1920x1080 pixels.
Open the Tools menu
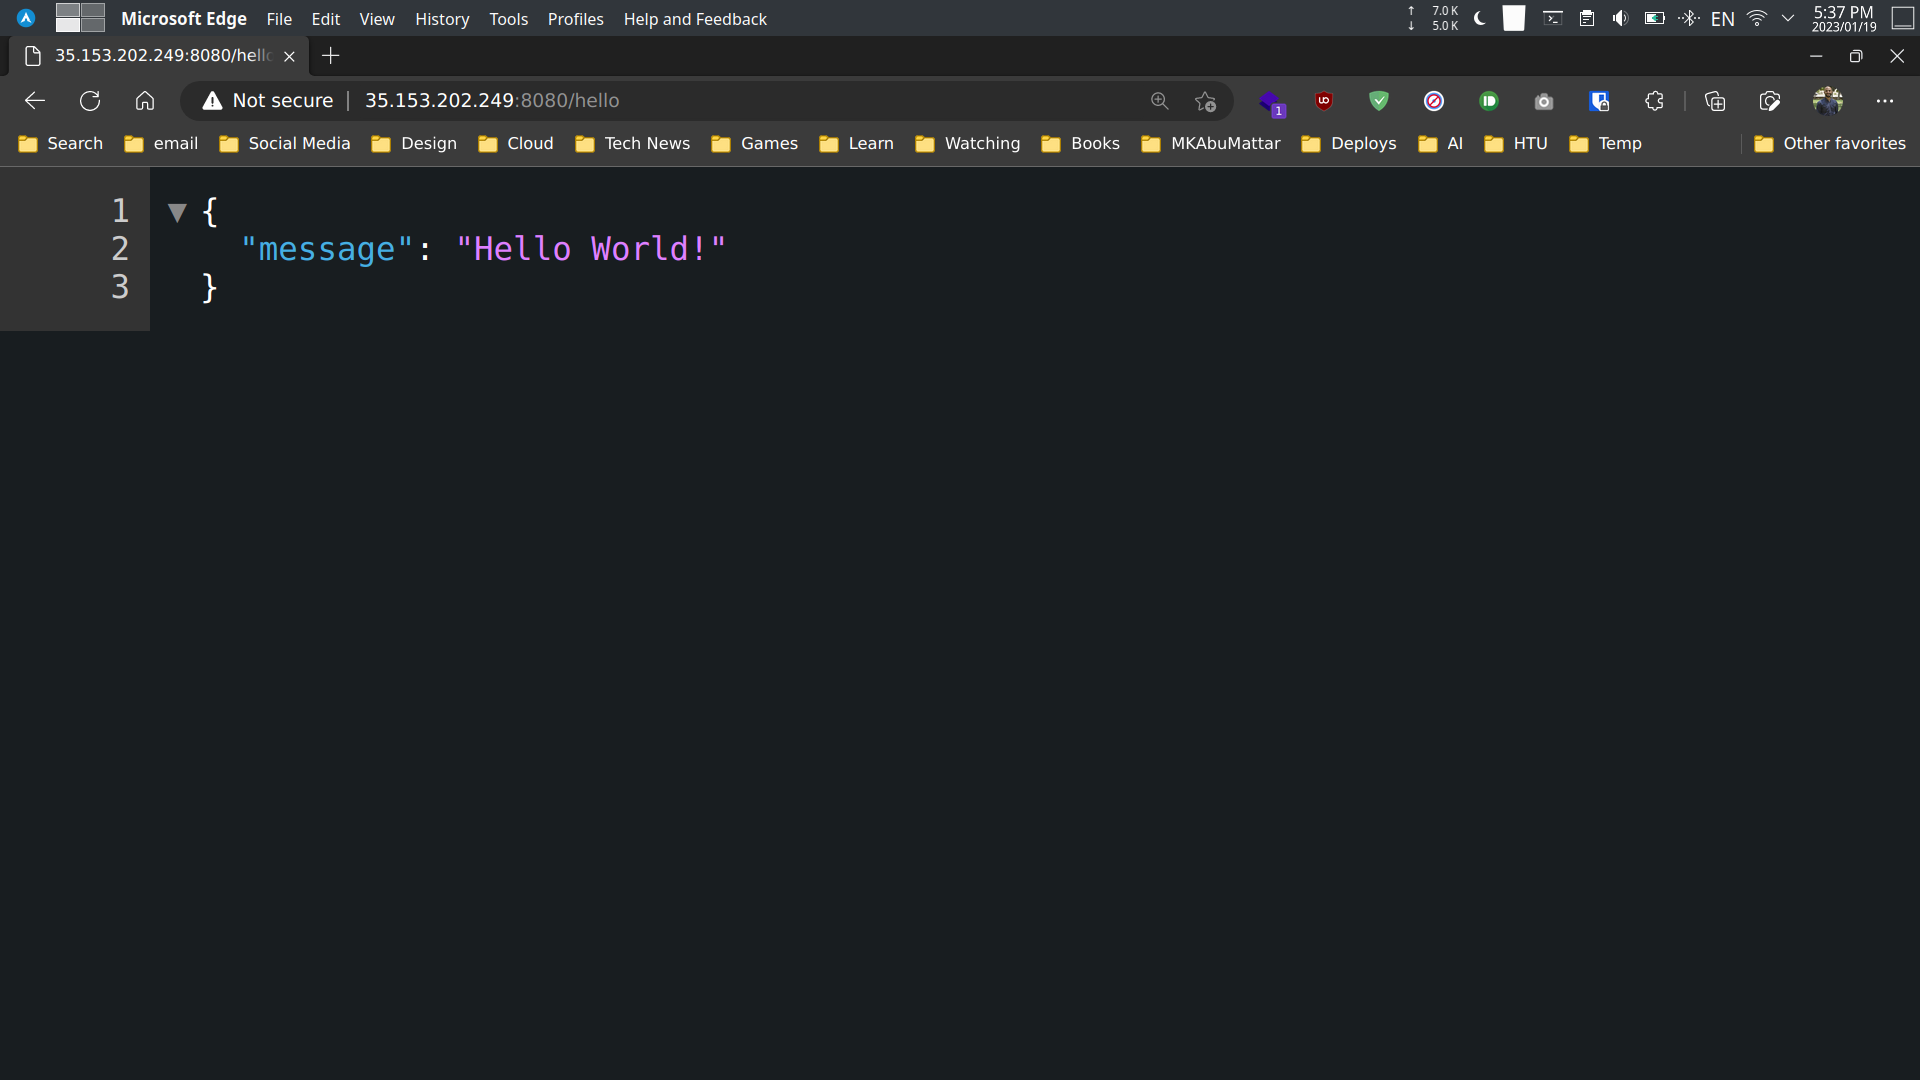click(508, 19)
